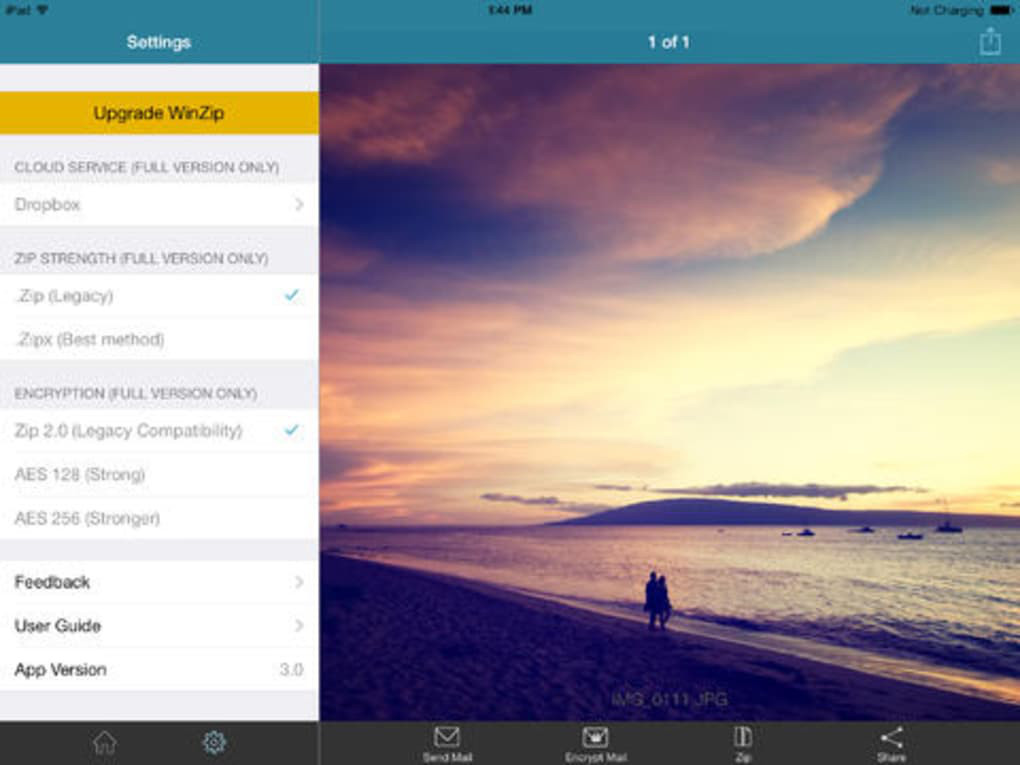
Task: Open the export icon in the top bar
Action: point(990,42)
